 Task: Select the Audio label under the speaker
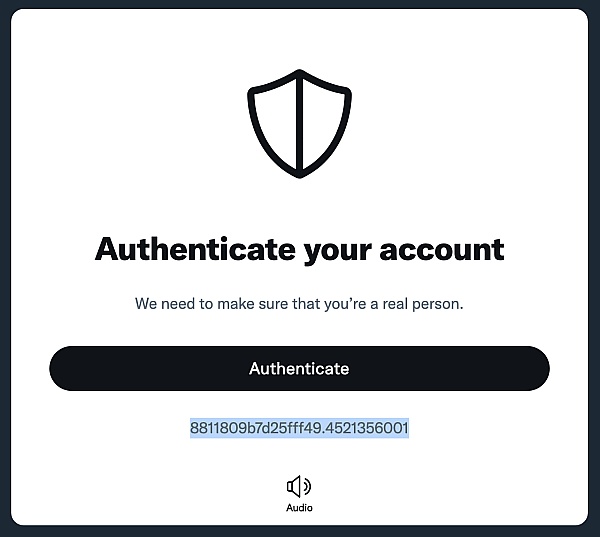click(x=299, y=508)
